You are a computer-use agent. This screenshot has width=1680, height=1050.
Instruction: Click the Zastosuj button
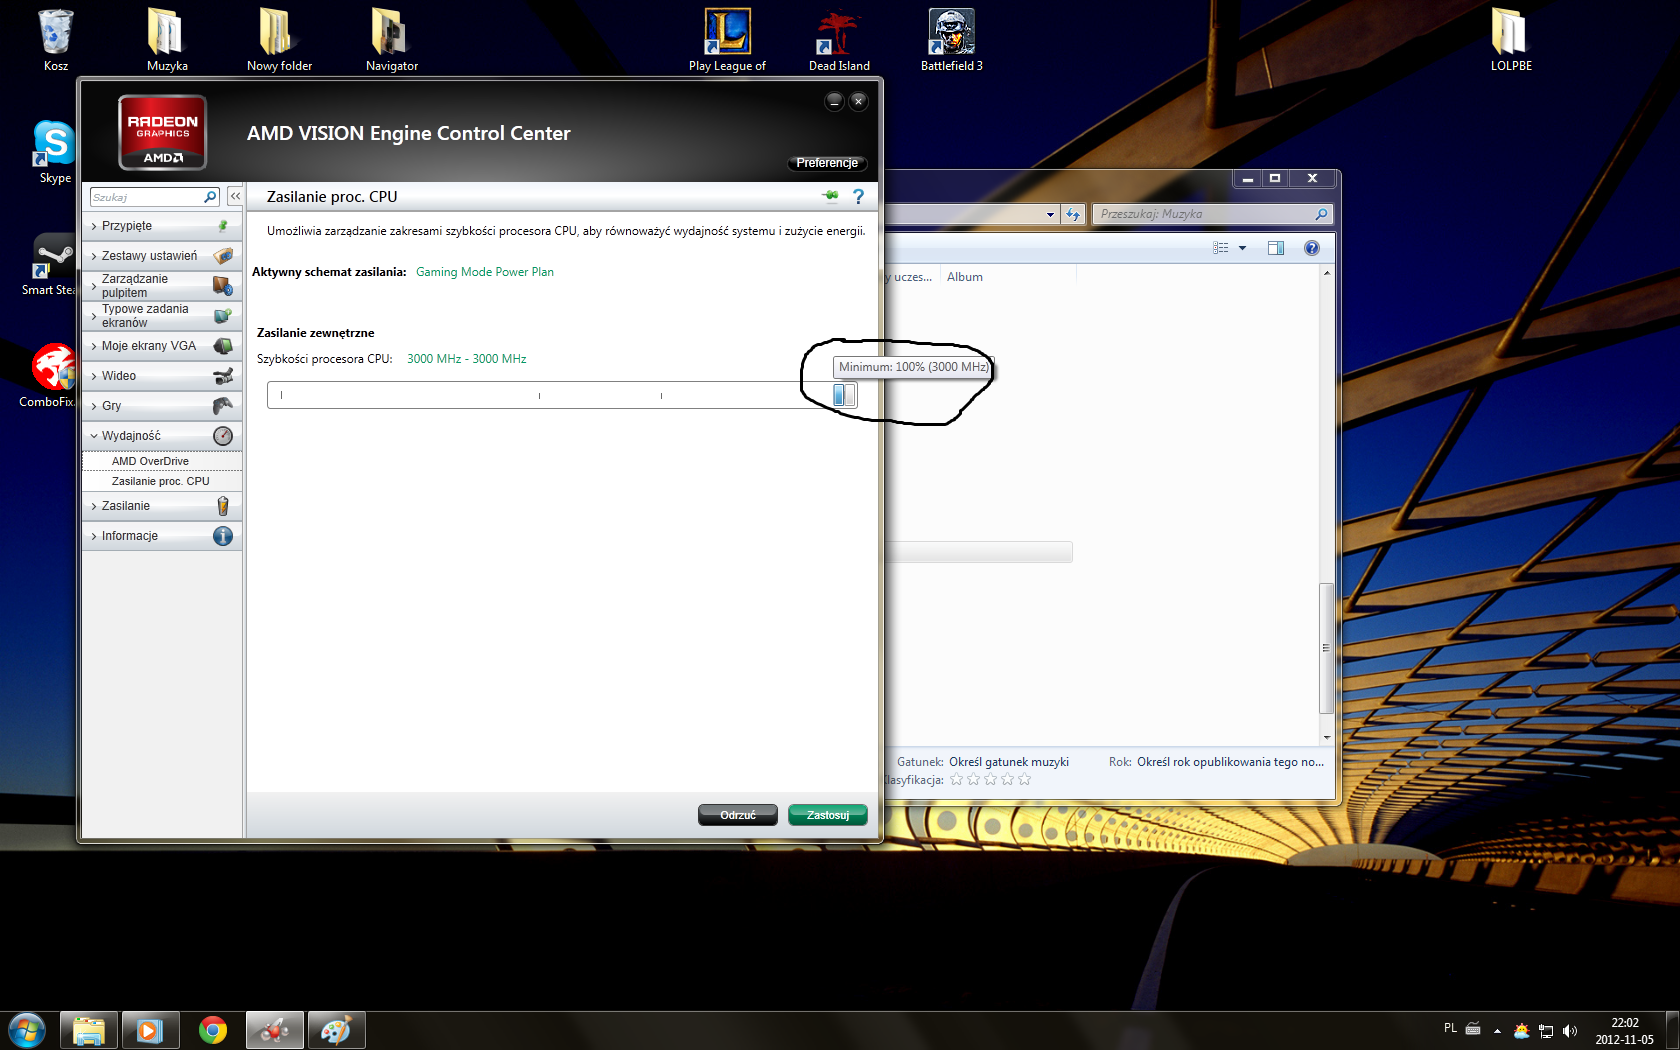pyautogui.click(x=828, y=815)
